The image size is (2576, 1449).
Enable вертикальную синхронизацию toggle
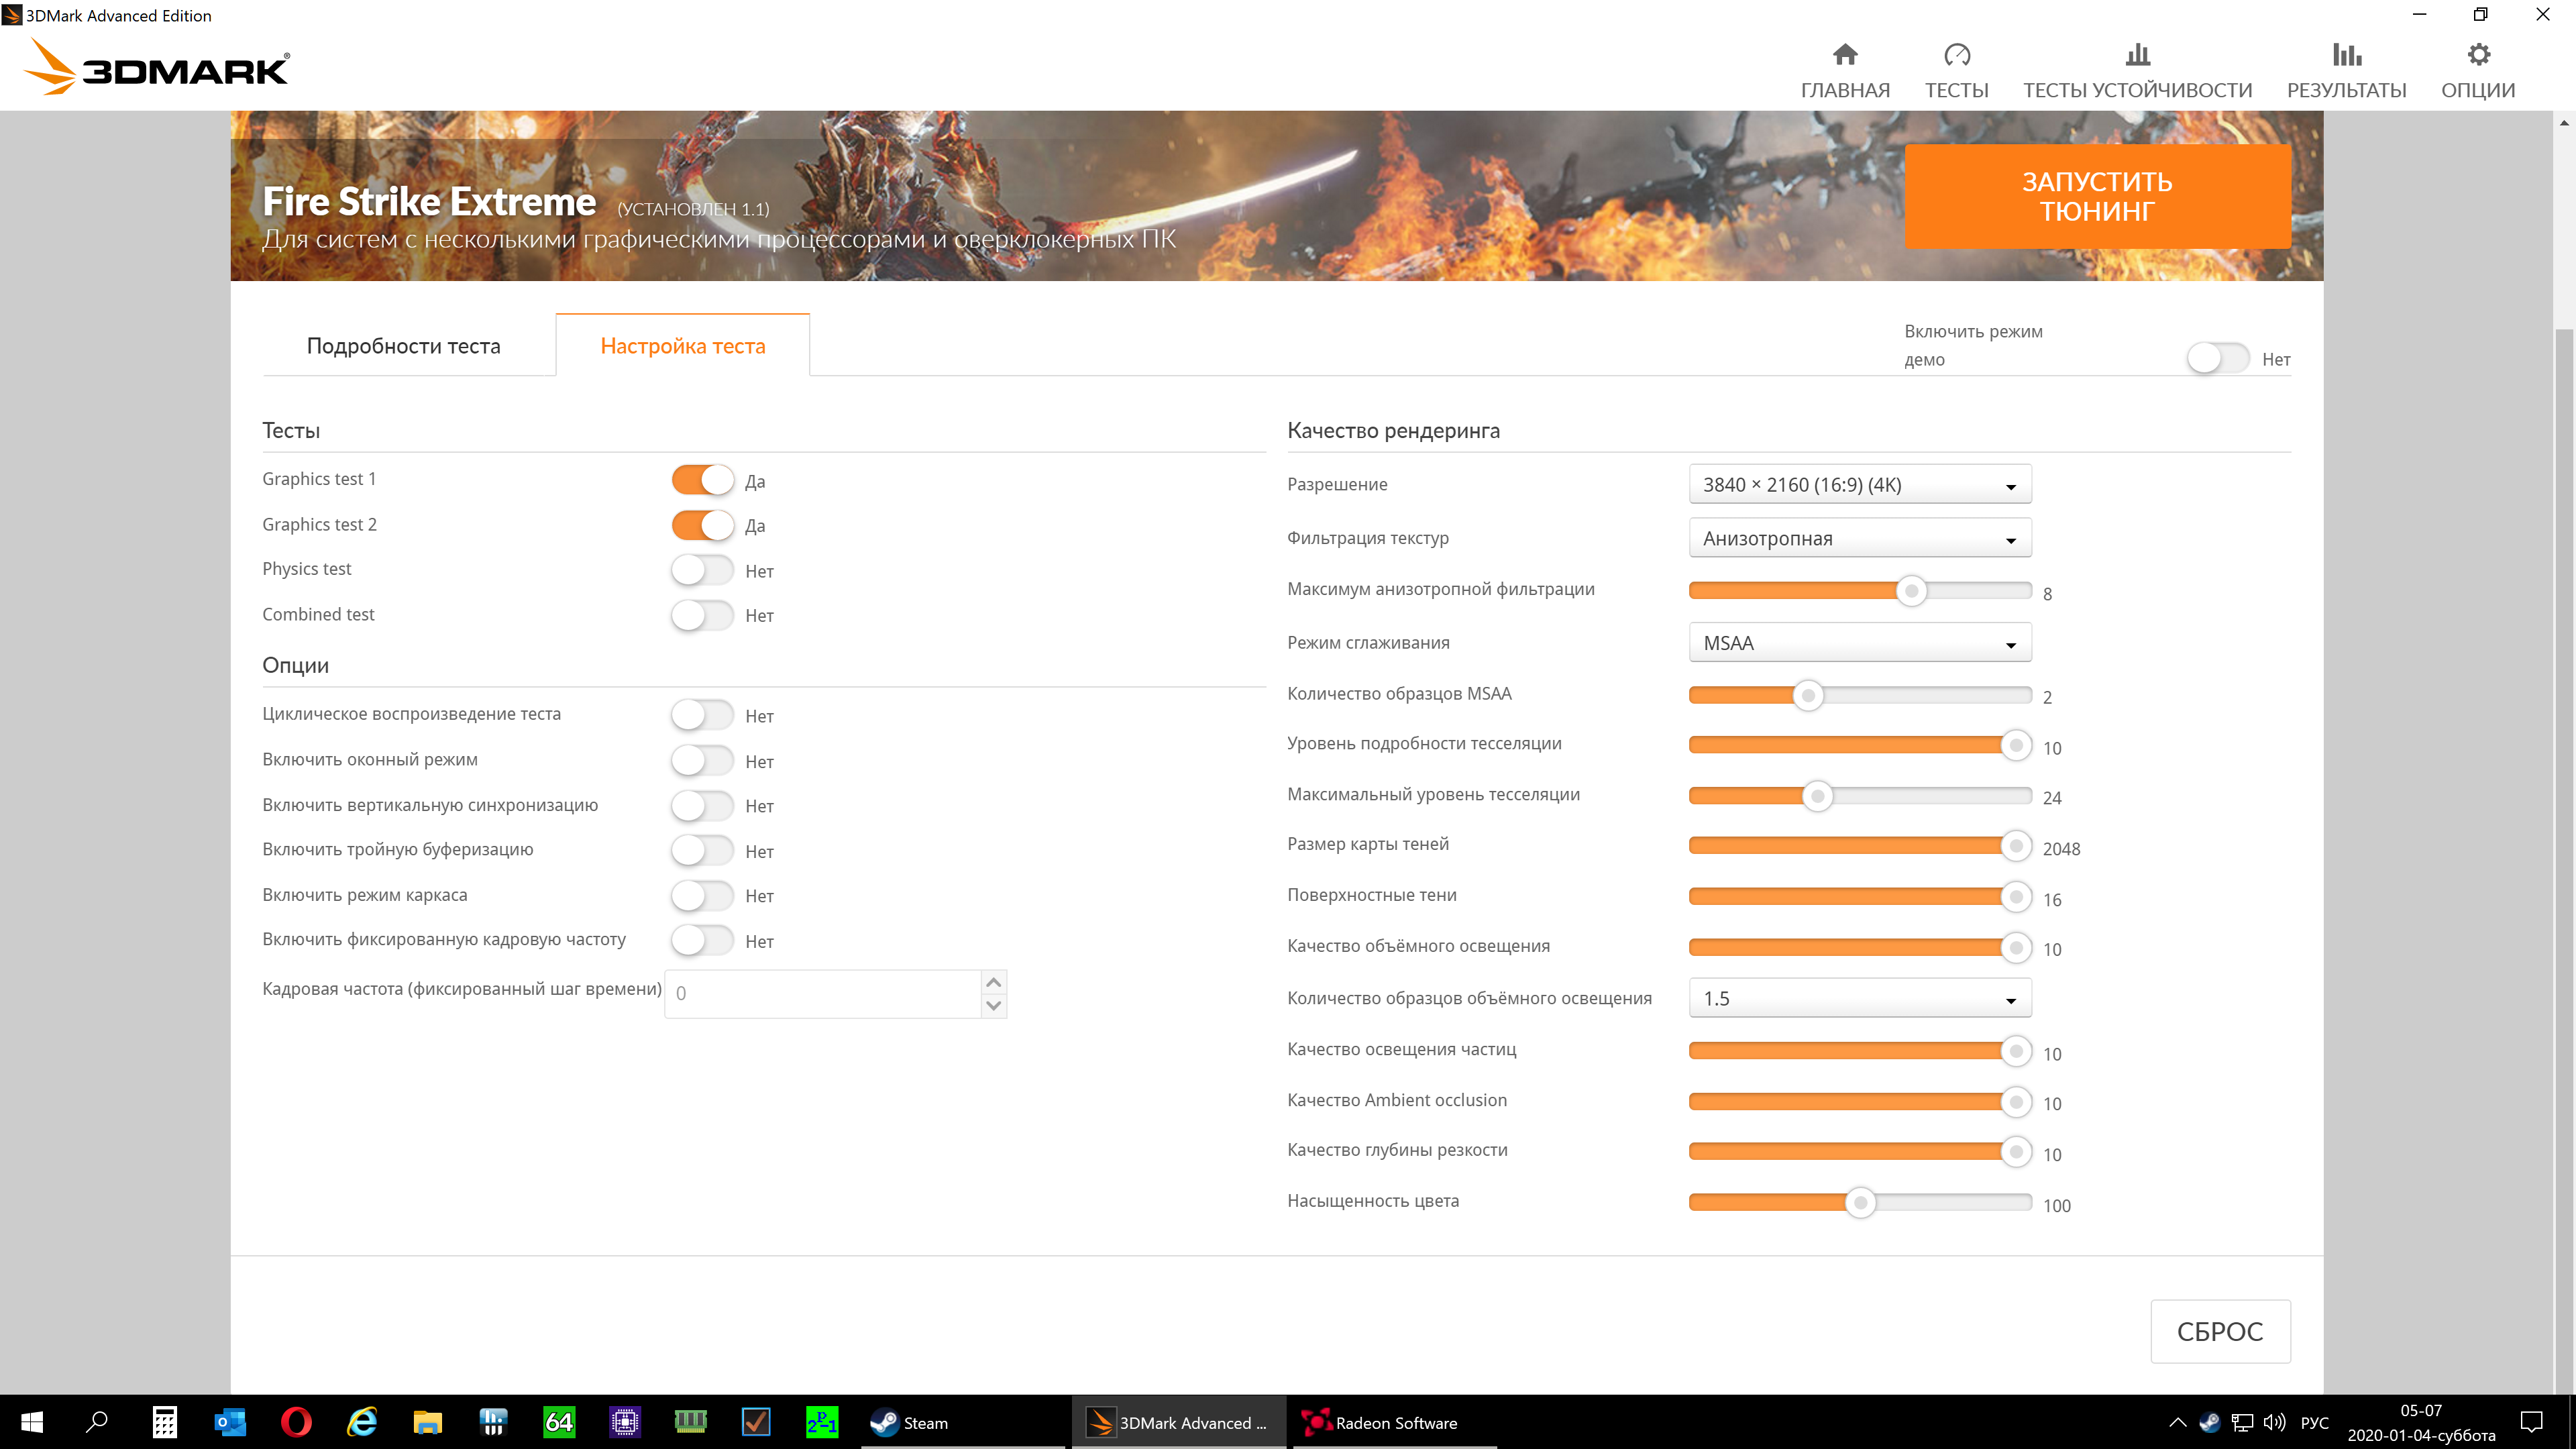tap(702, 806)
